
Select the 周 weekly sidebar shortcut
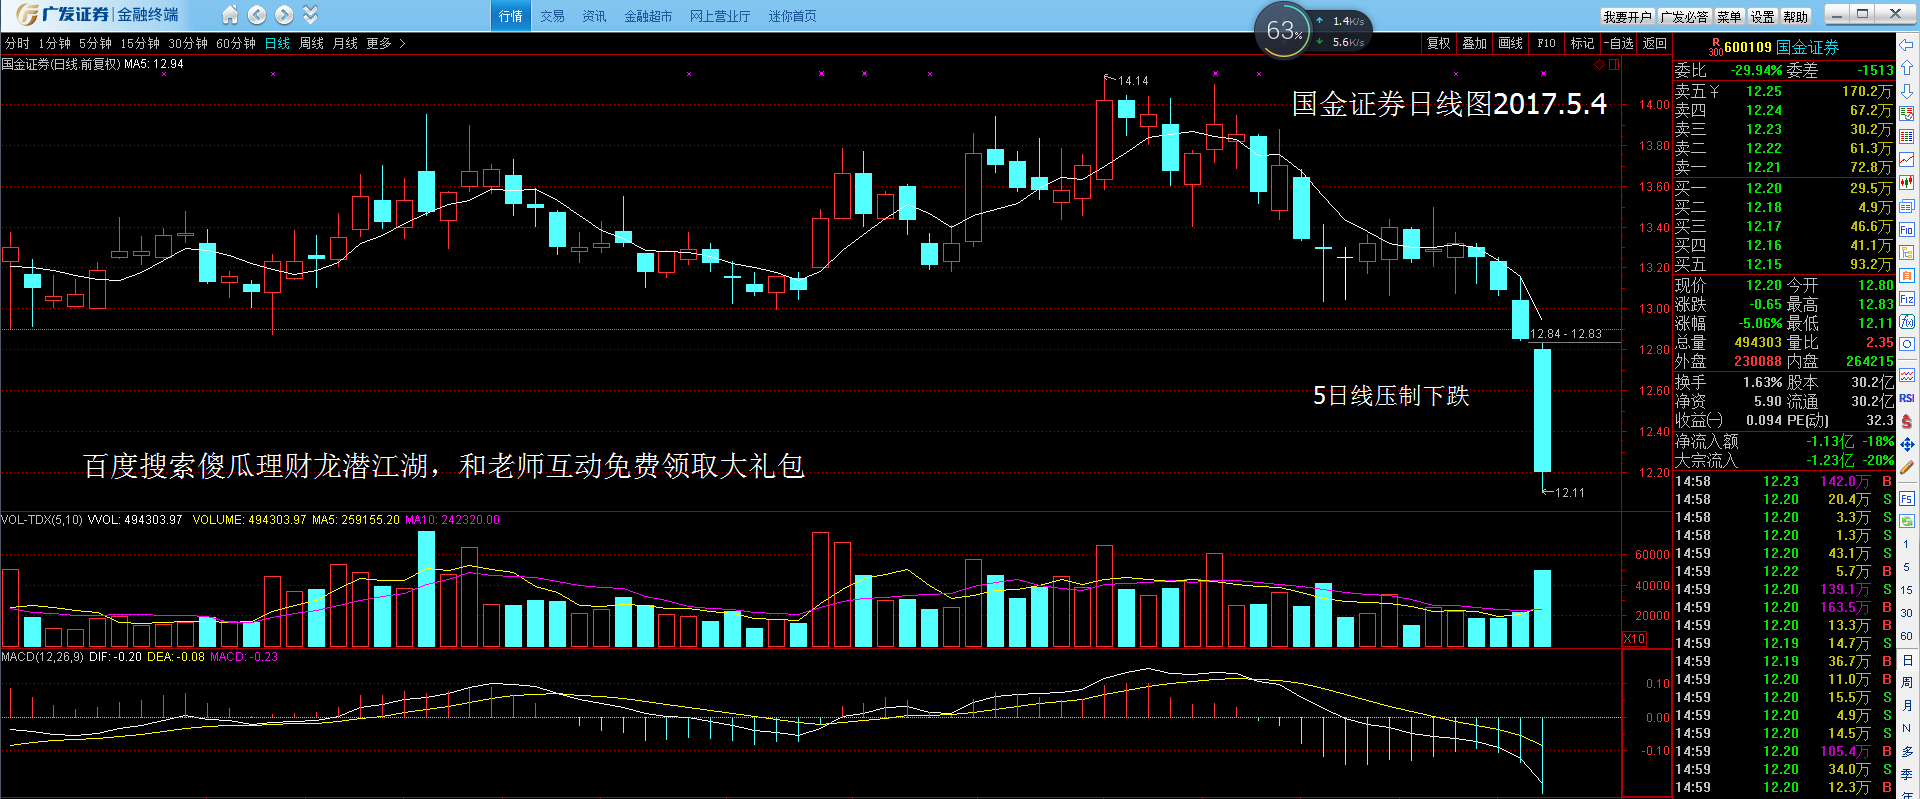[1907, 682]
